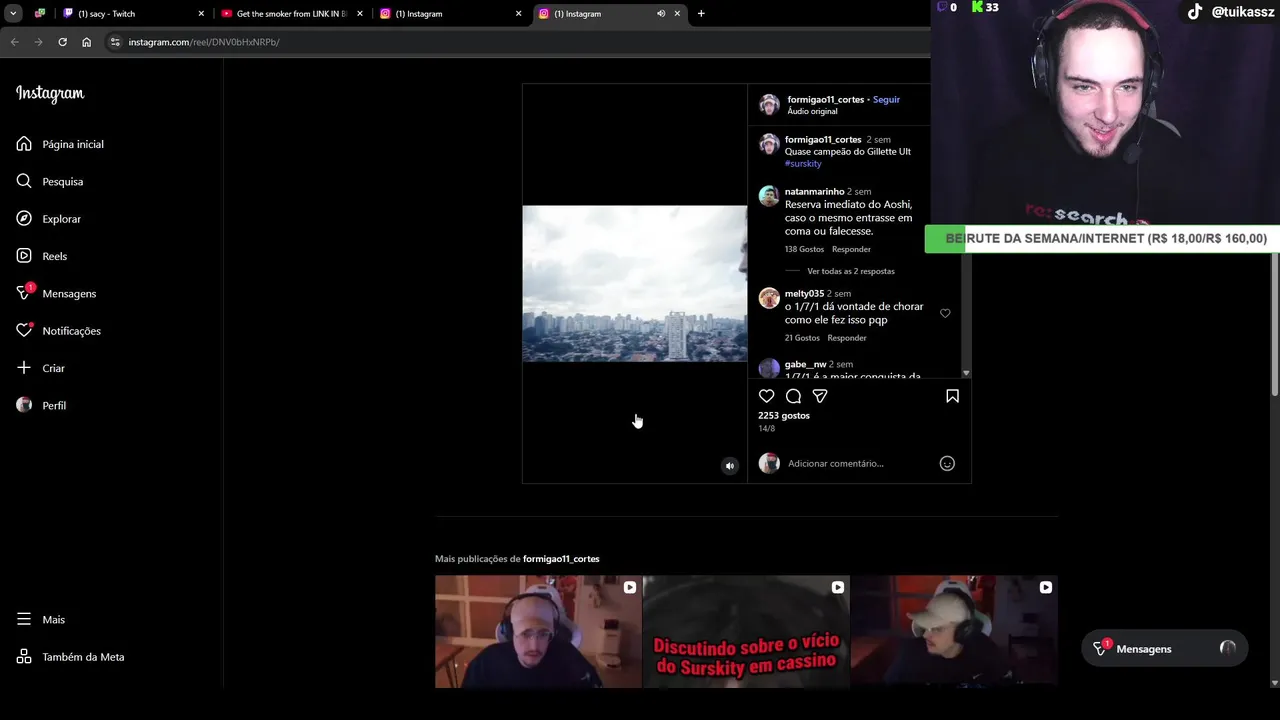Open formigao11_cortes link under Mais publicações

click(x=561, y=559)
